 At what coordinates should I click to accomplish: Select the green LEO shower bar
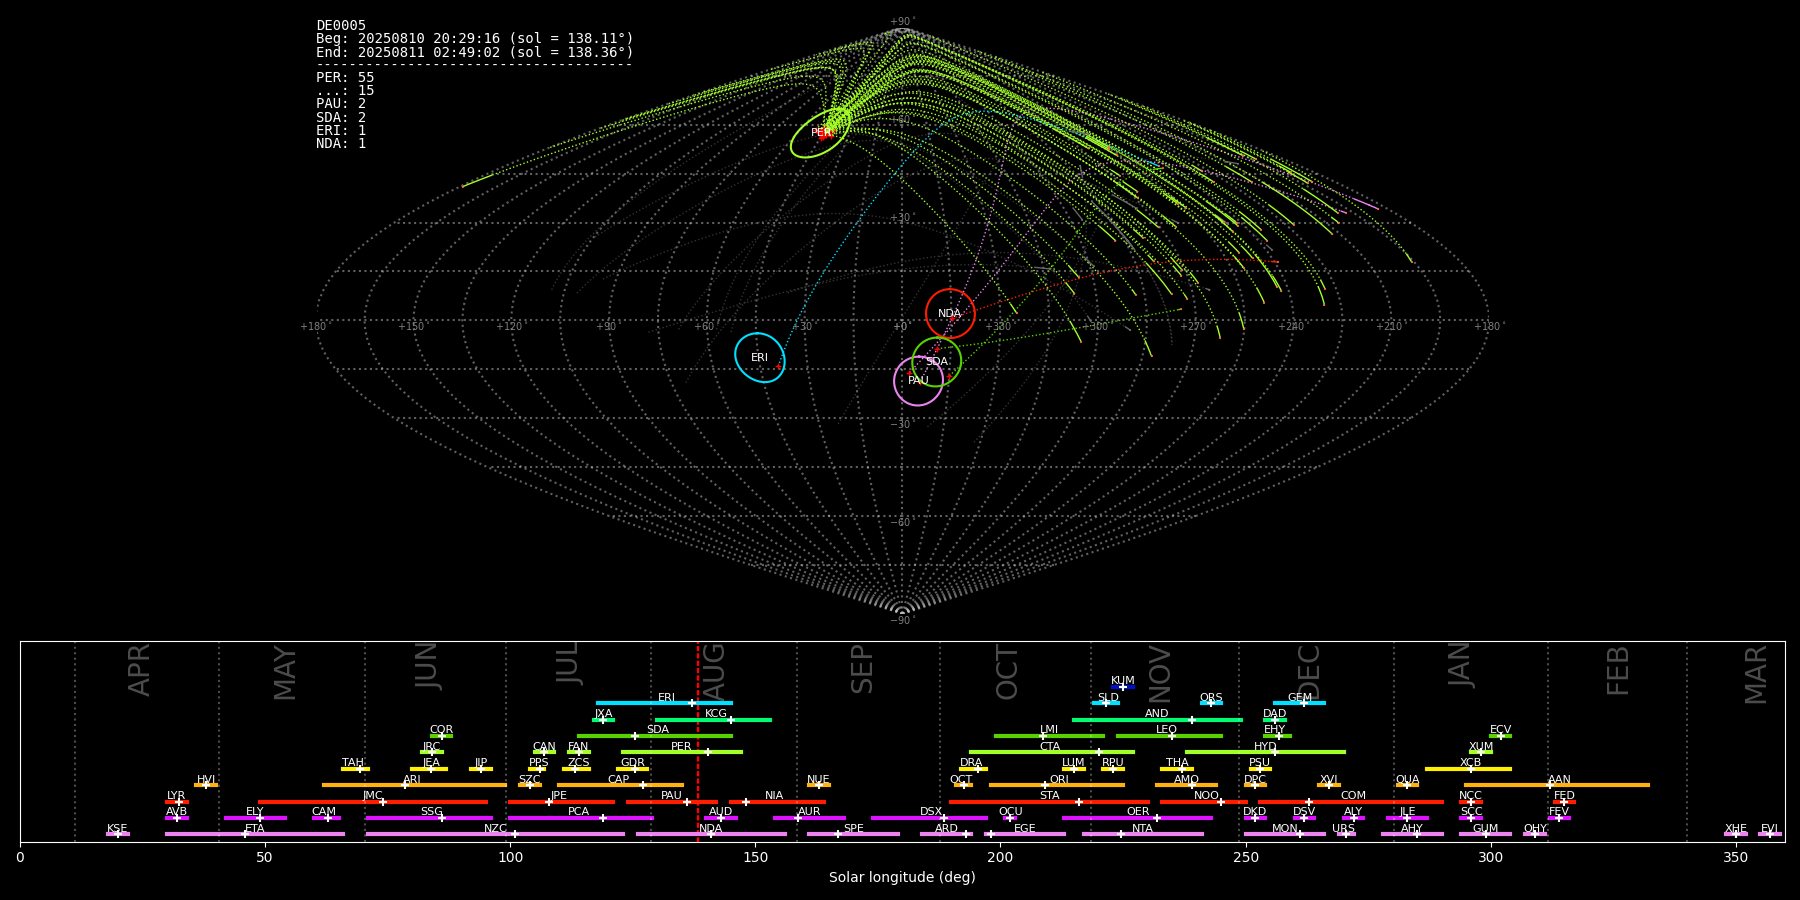[x=1169, y=736]
